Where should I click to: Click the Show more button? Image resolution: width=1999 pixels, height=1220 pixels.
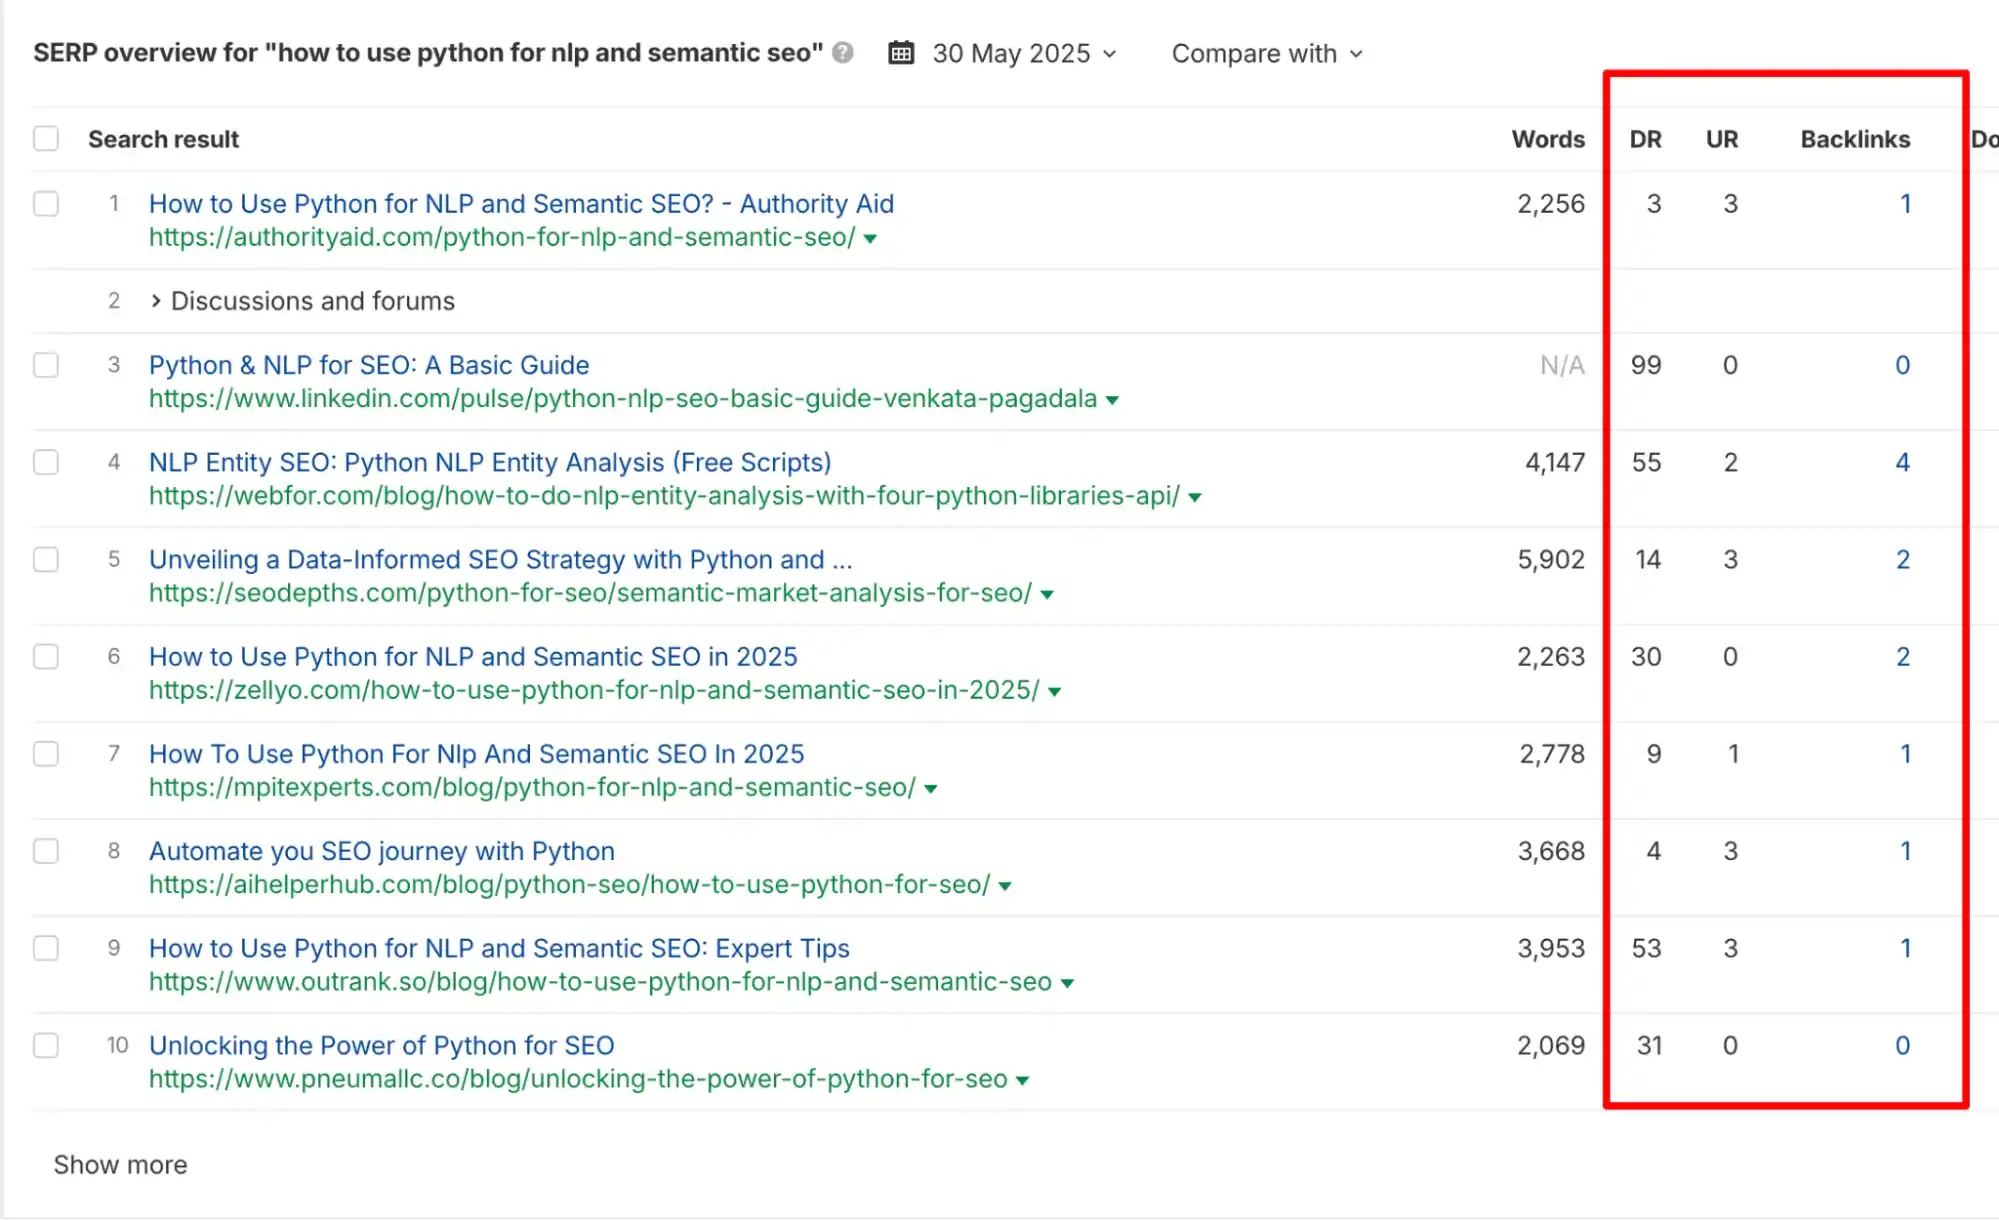pos(121,1163)
